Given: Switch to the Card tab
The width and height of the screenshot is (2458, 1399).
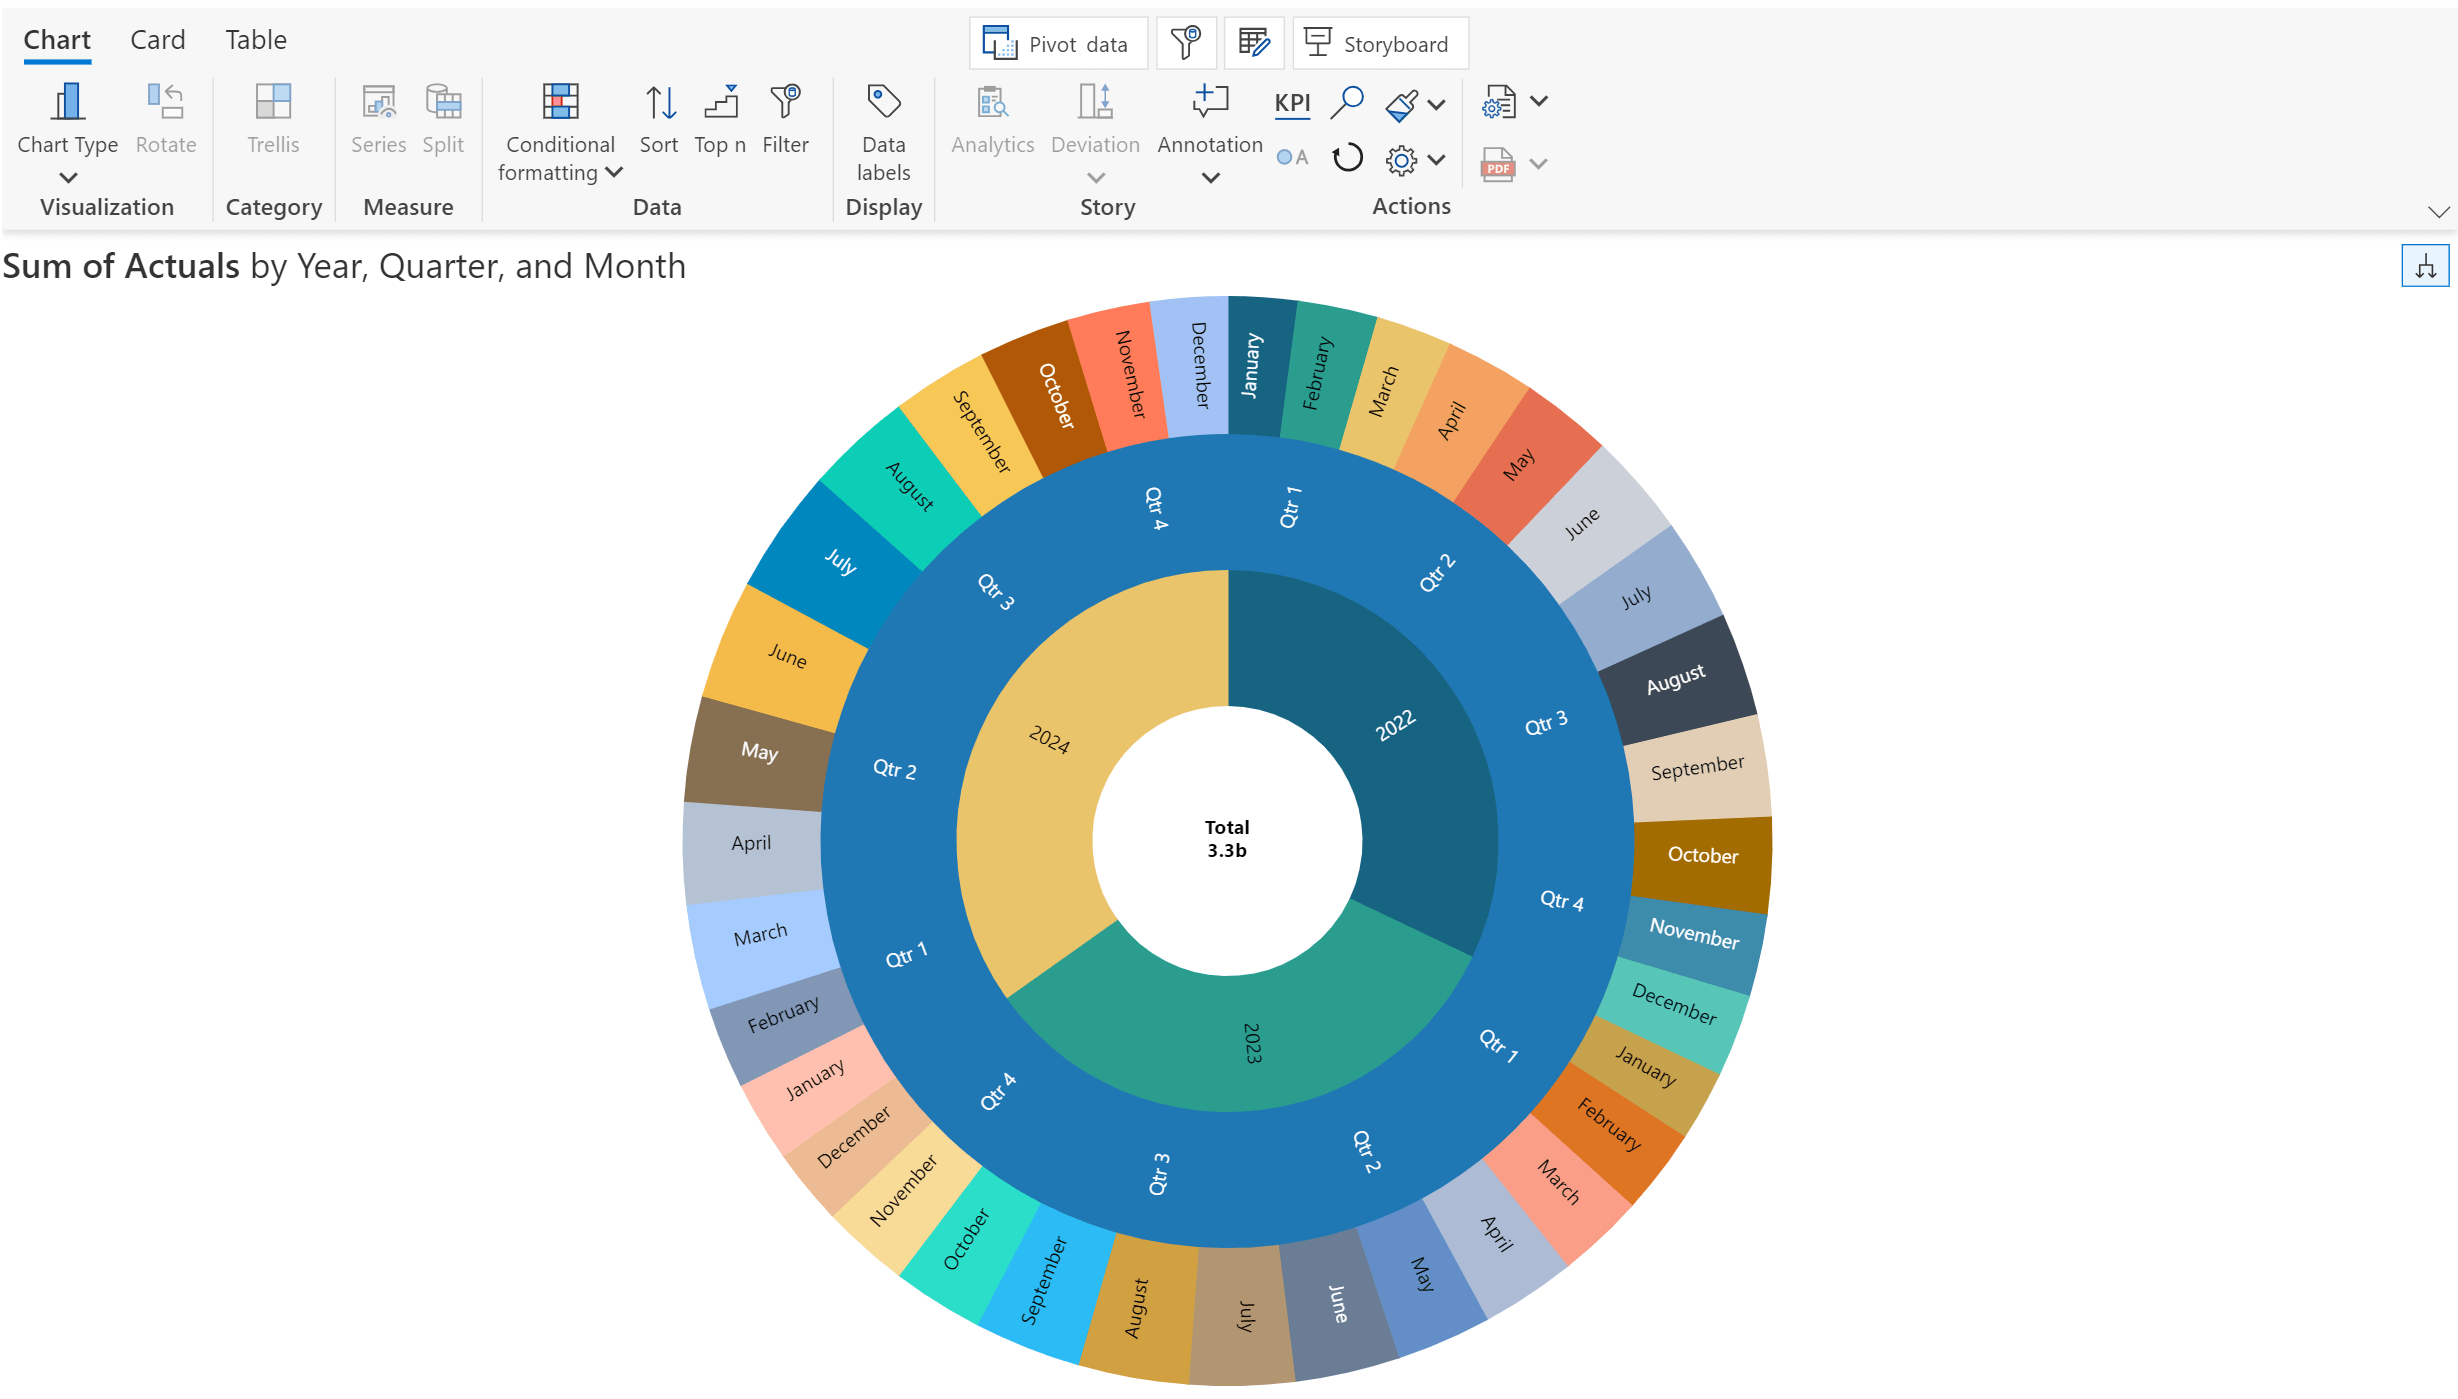Looking at the screenshot, I should click(158, 40).
